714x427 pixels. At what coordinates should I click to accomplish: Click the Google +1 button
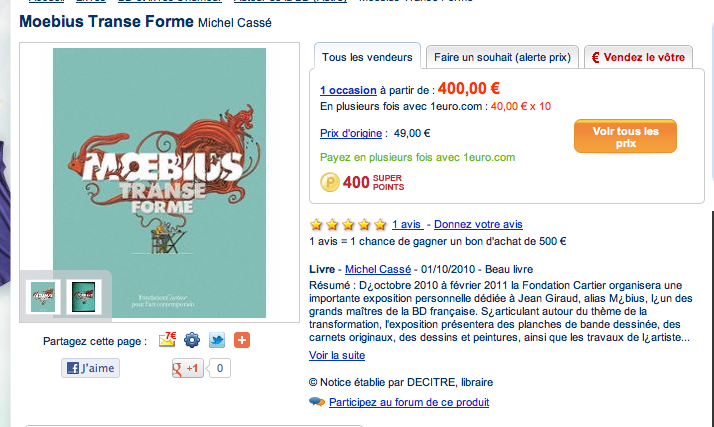tap(187, 368)
